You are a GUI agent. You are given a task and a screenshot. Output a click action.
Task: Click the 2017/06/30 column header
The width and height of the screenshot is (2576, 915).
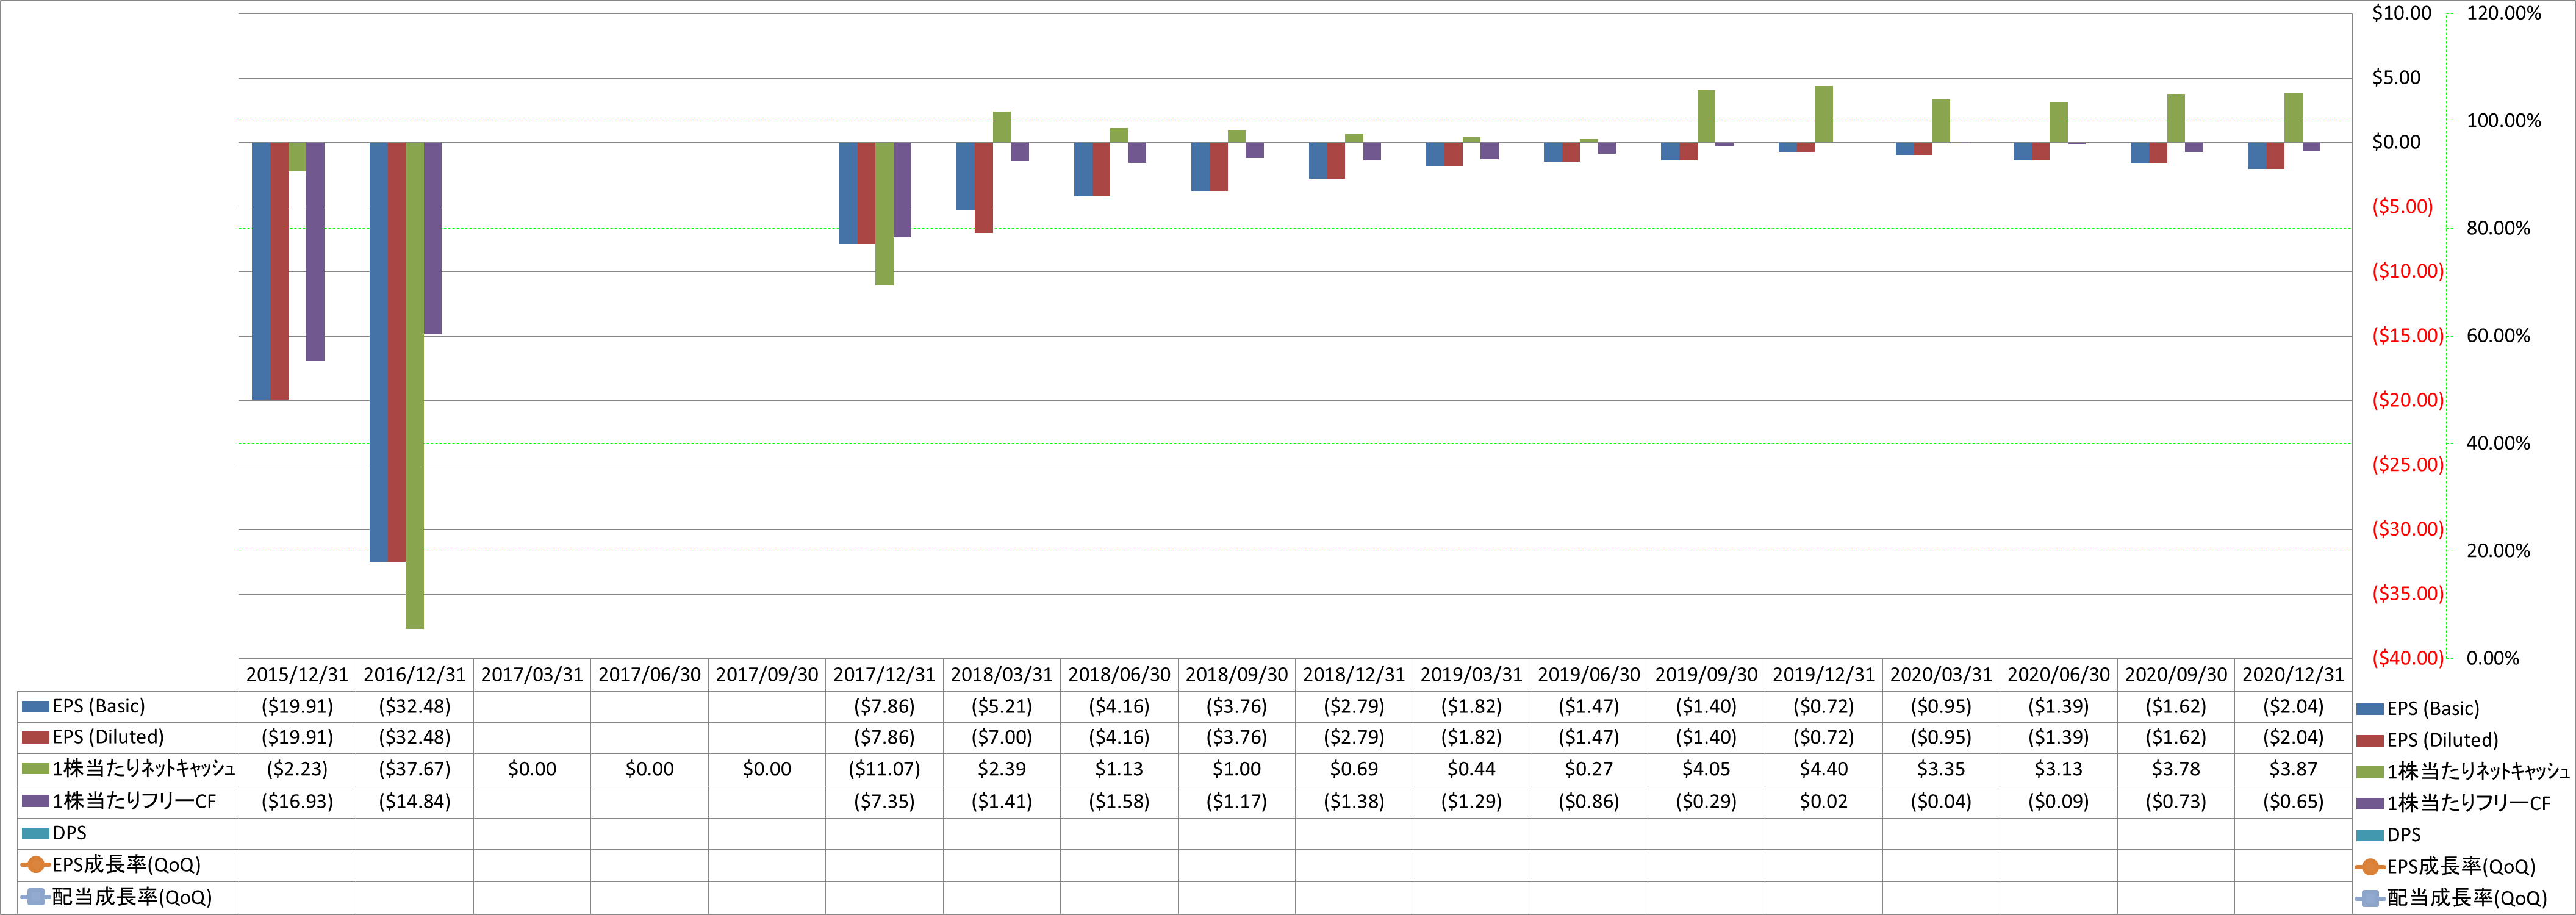649,675
